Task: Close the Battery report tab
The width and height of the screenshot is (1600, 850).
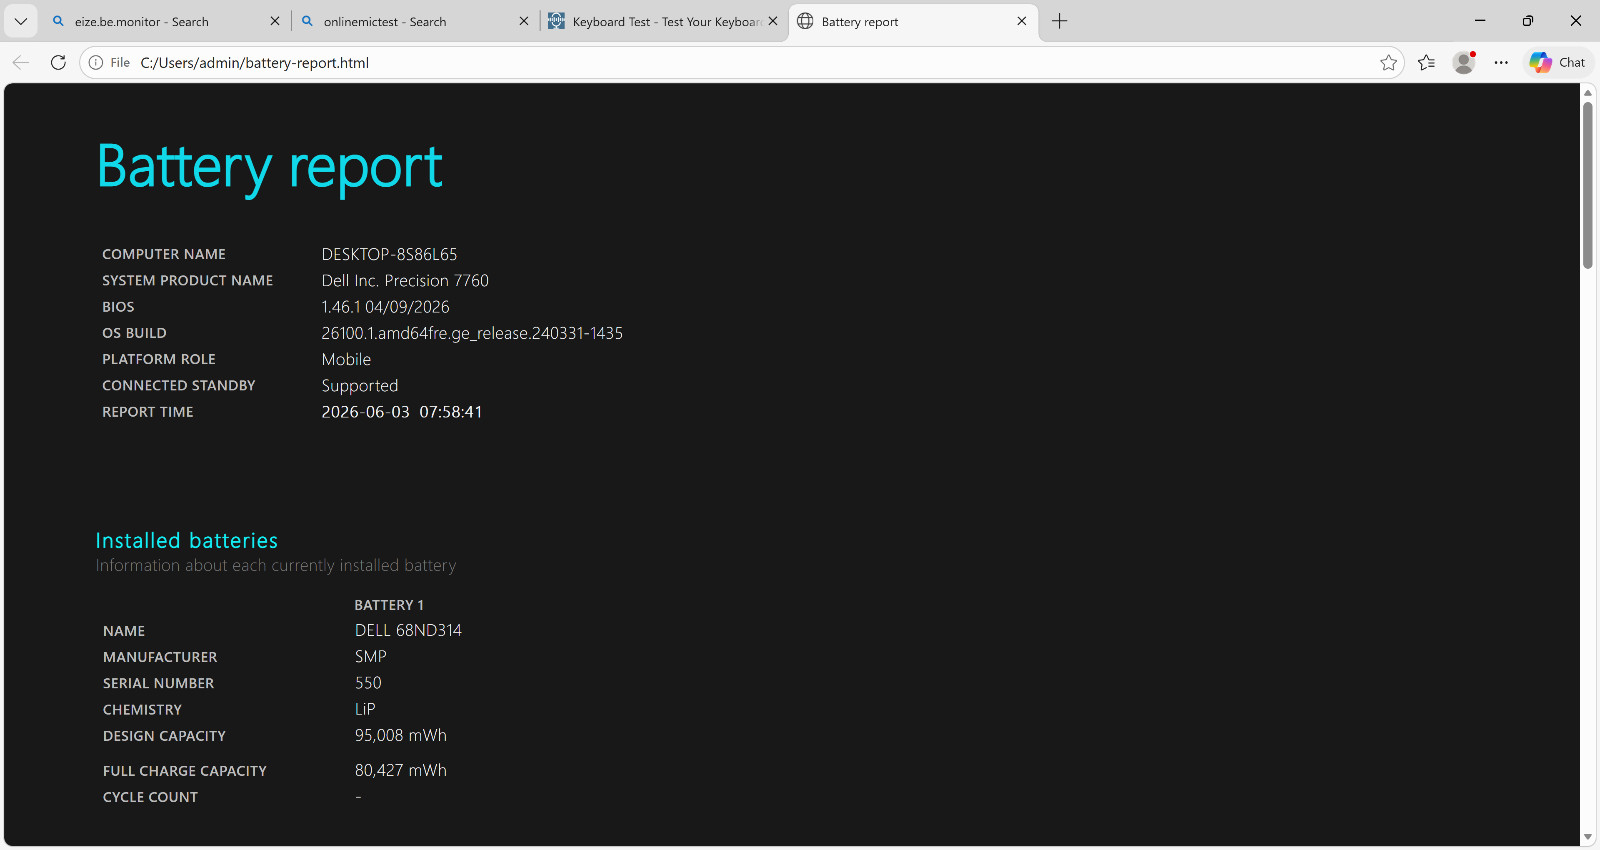Action: tap(1021, 21)
